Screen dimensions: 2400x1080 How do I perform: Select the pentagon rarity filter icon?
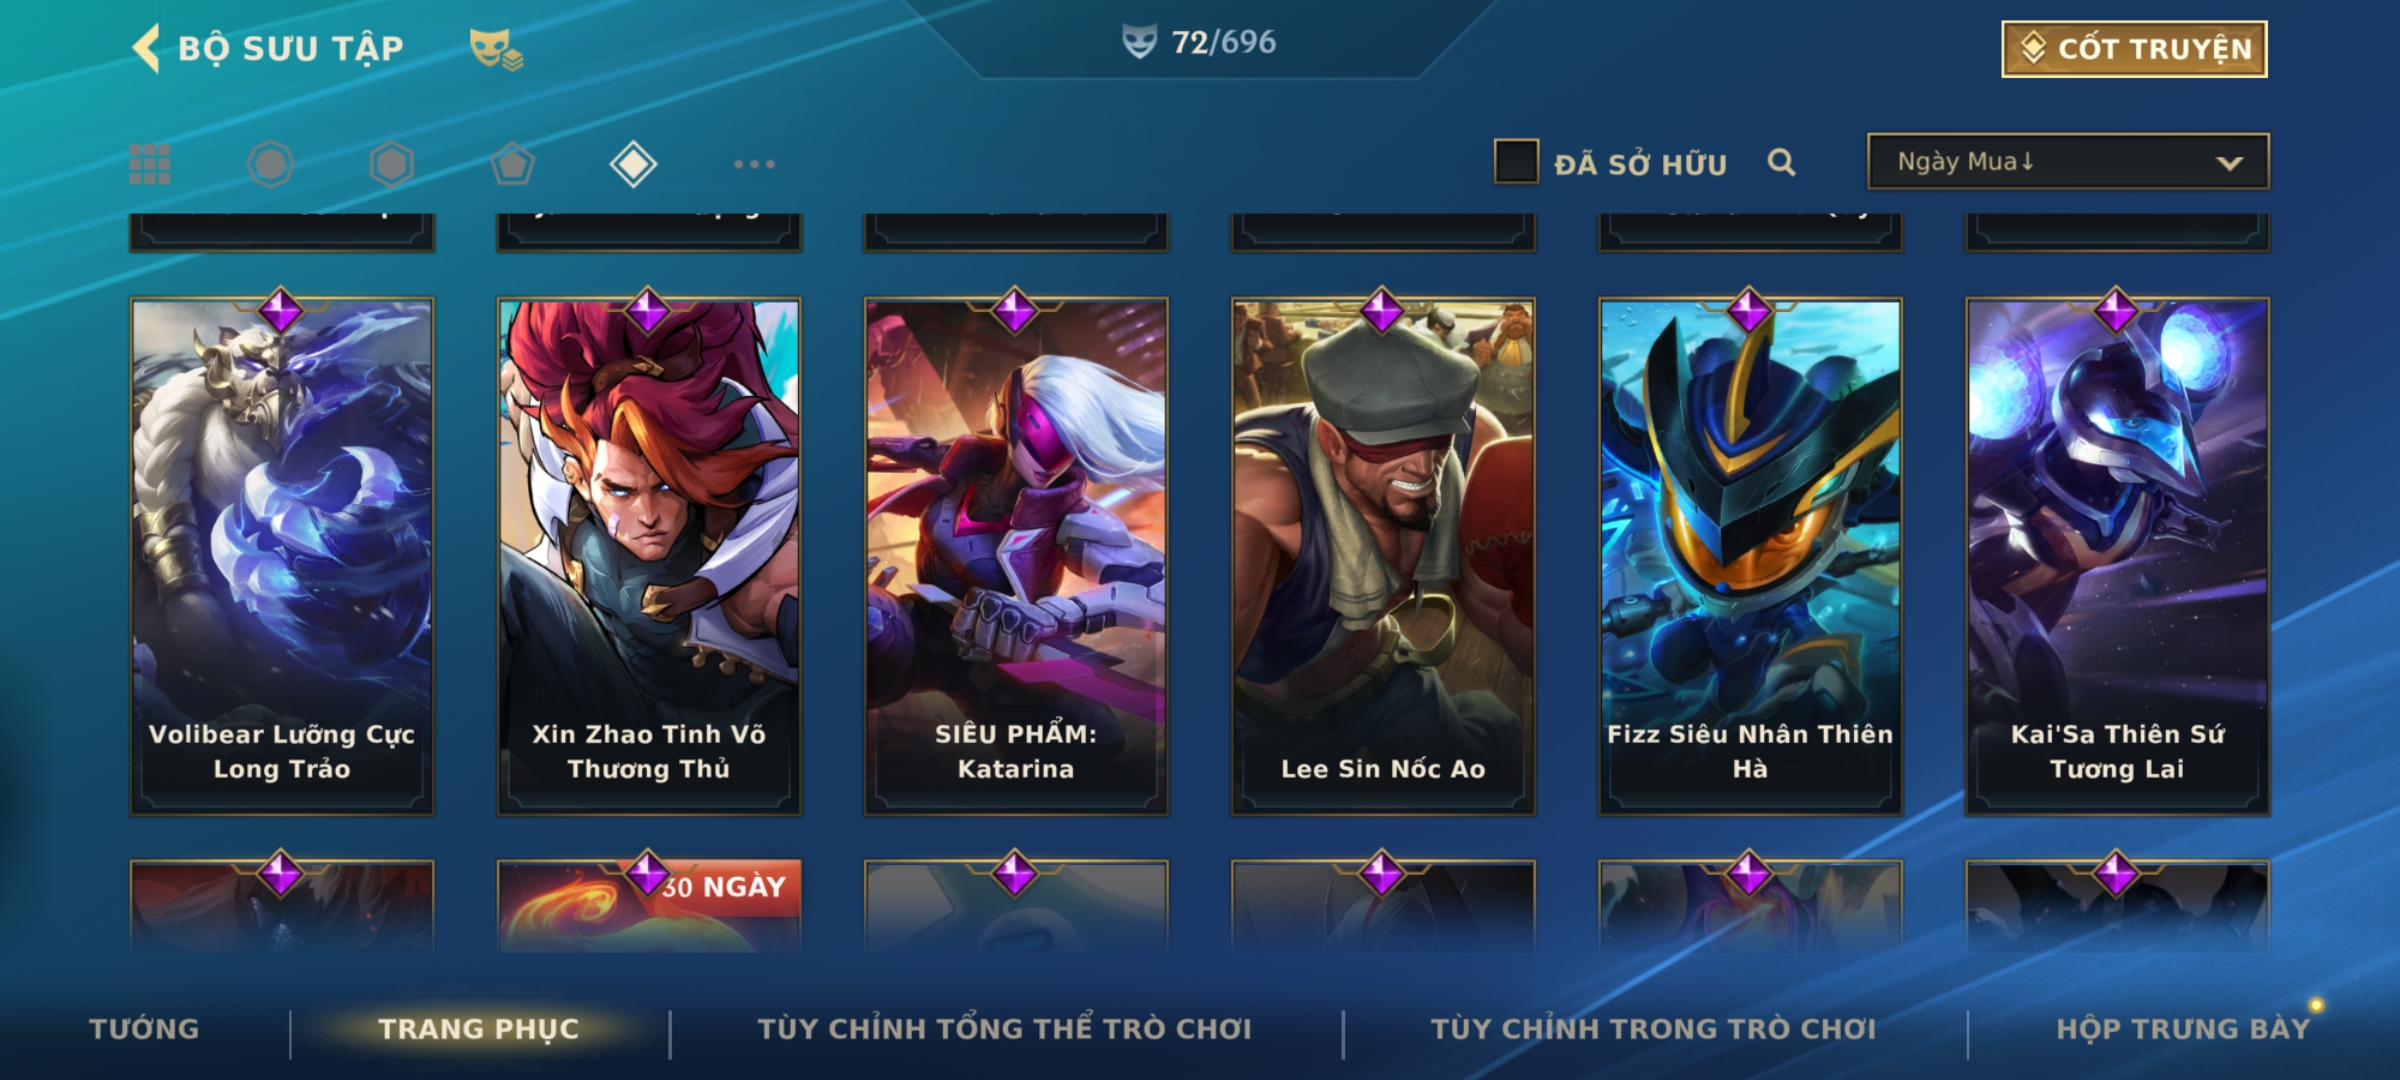click(x=512, y=164)
